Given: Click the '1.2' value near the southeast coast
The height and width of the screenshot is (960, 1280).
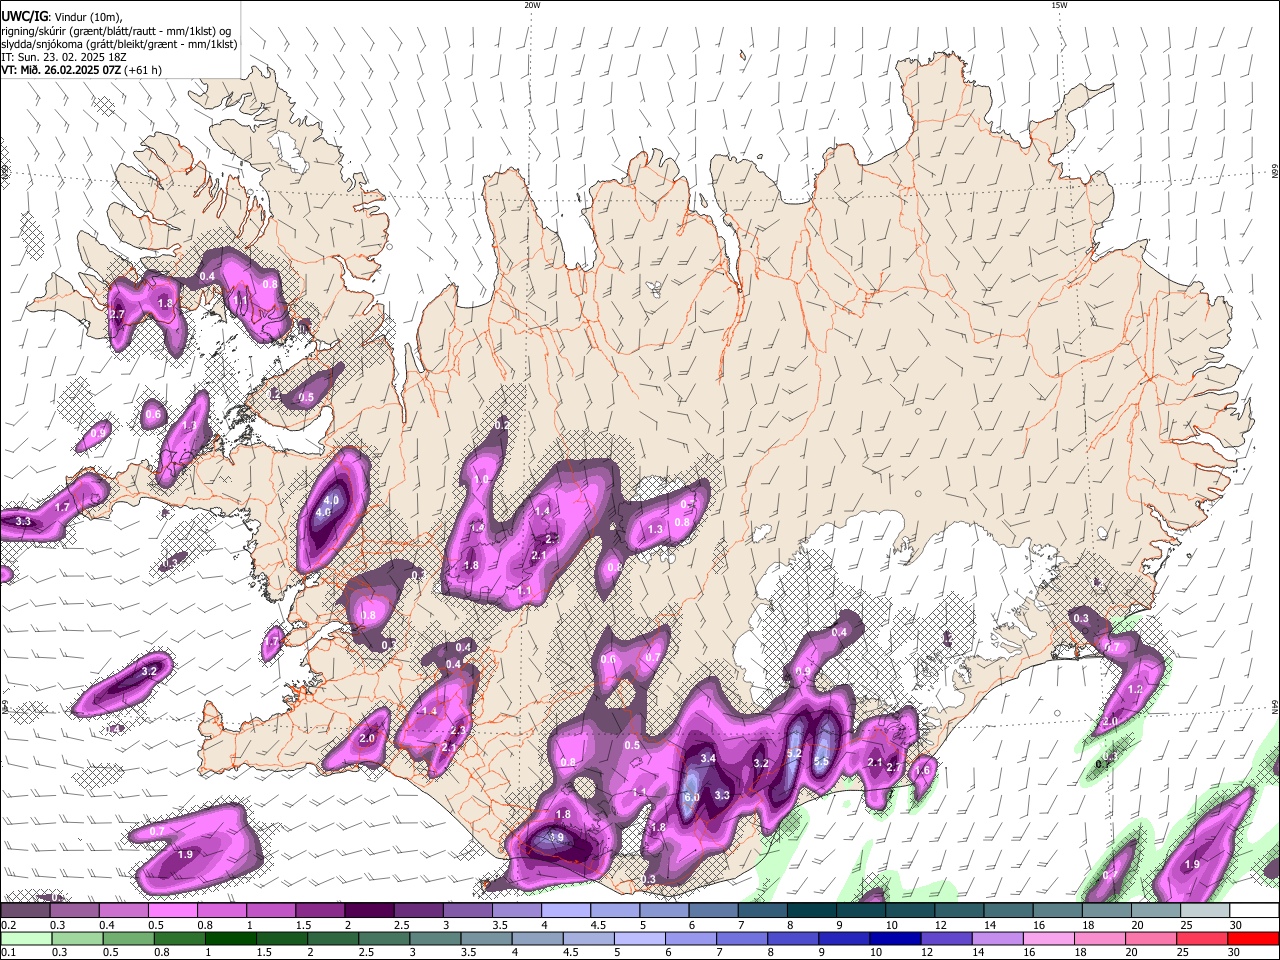Looking at the screenshot, I should click(x=1135, y=690).
